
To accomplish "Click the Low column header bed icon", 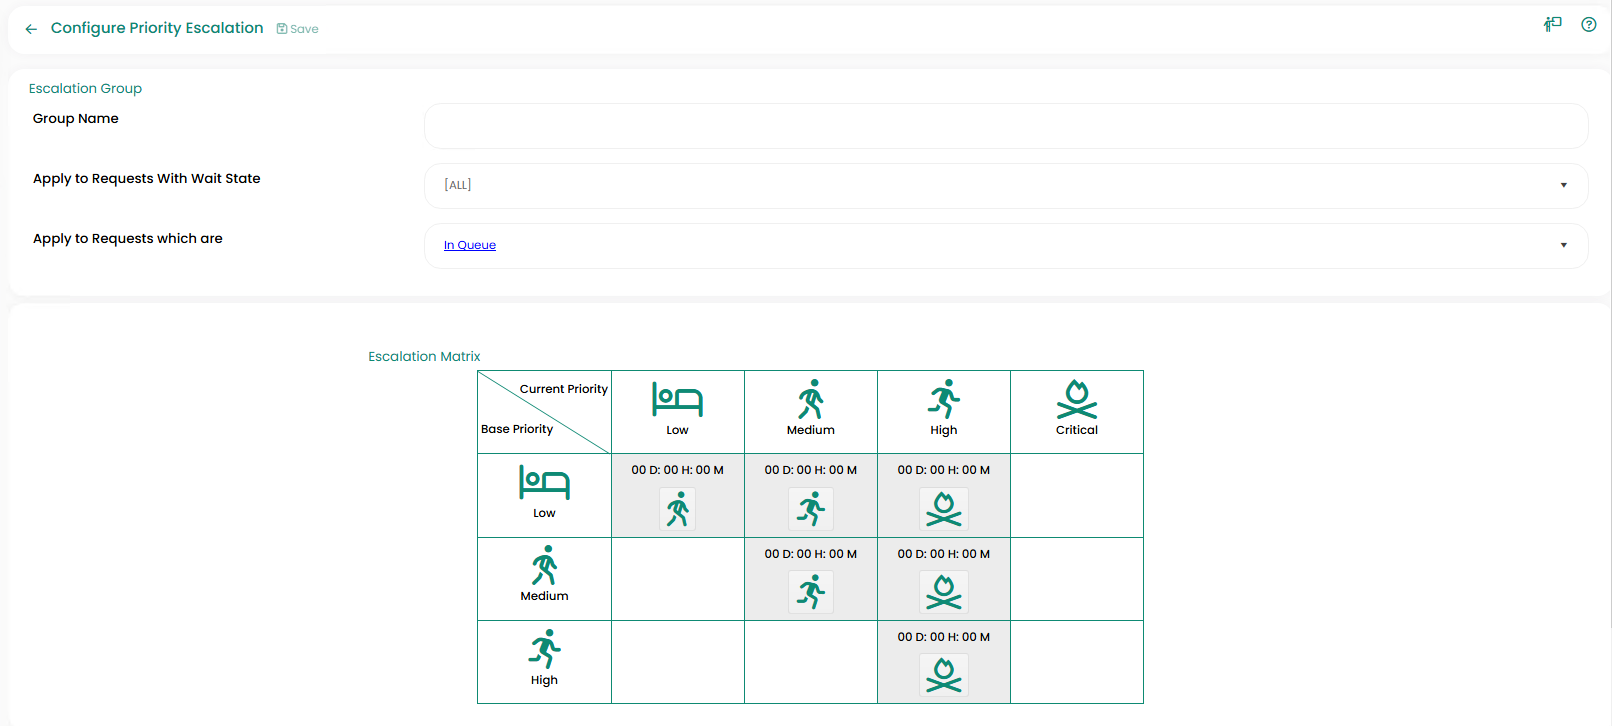I will click(677, 399).
